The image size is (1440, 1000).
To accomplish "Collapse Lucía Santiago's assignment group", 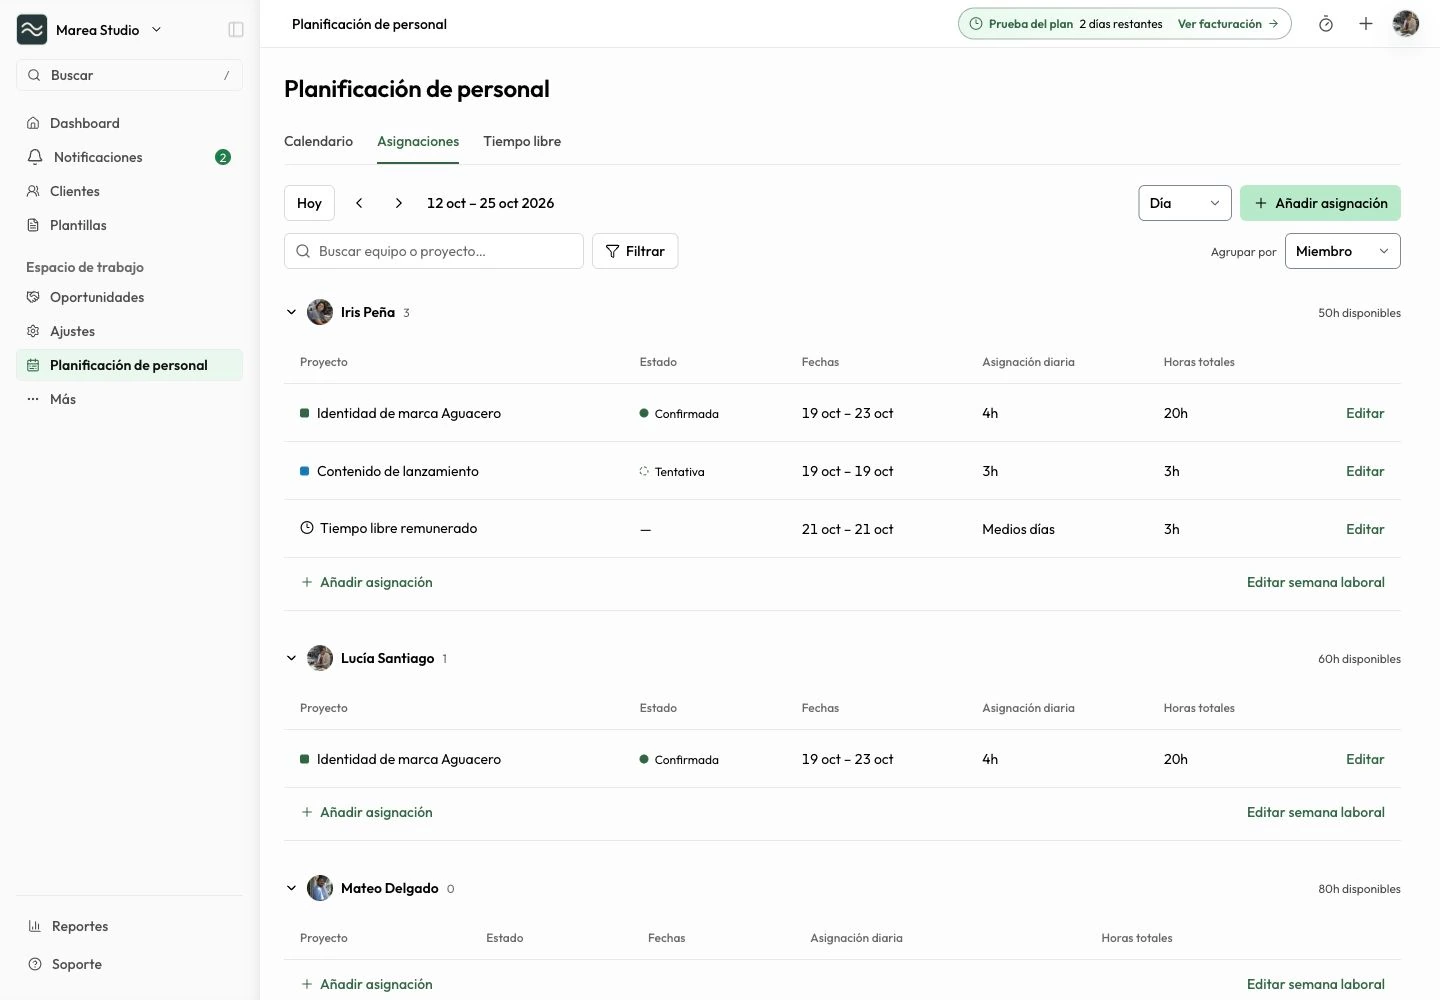I will (x=291, y=658).
